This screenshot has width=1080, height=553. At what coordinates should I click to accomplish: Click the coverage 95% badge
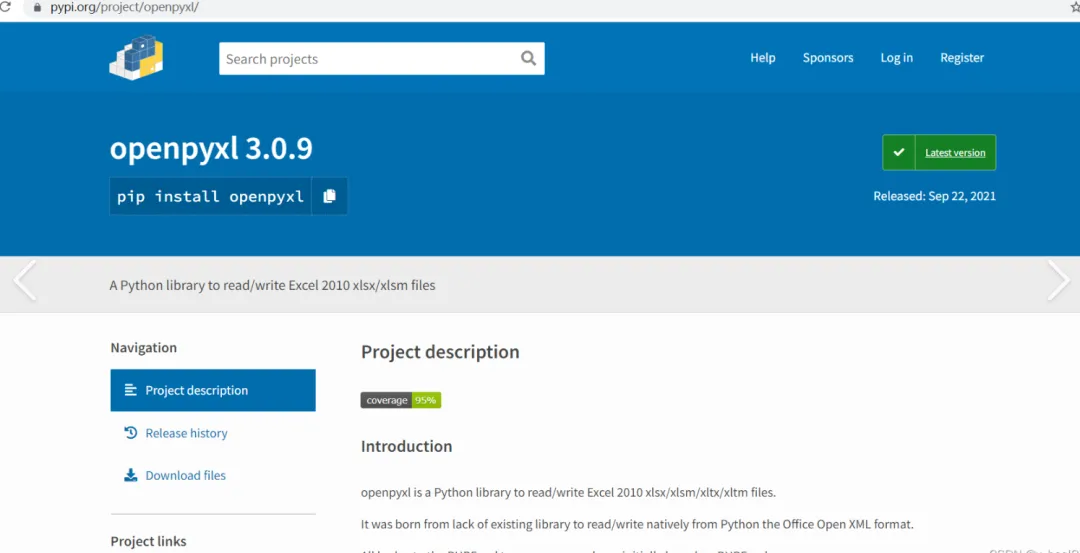coord(401,400)
